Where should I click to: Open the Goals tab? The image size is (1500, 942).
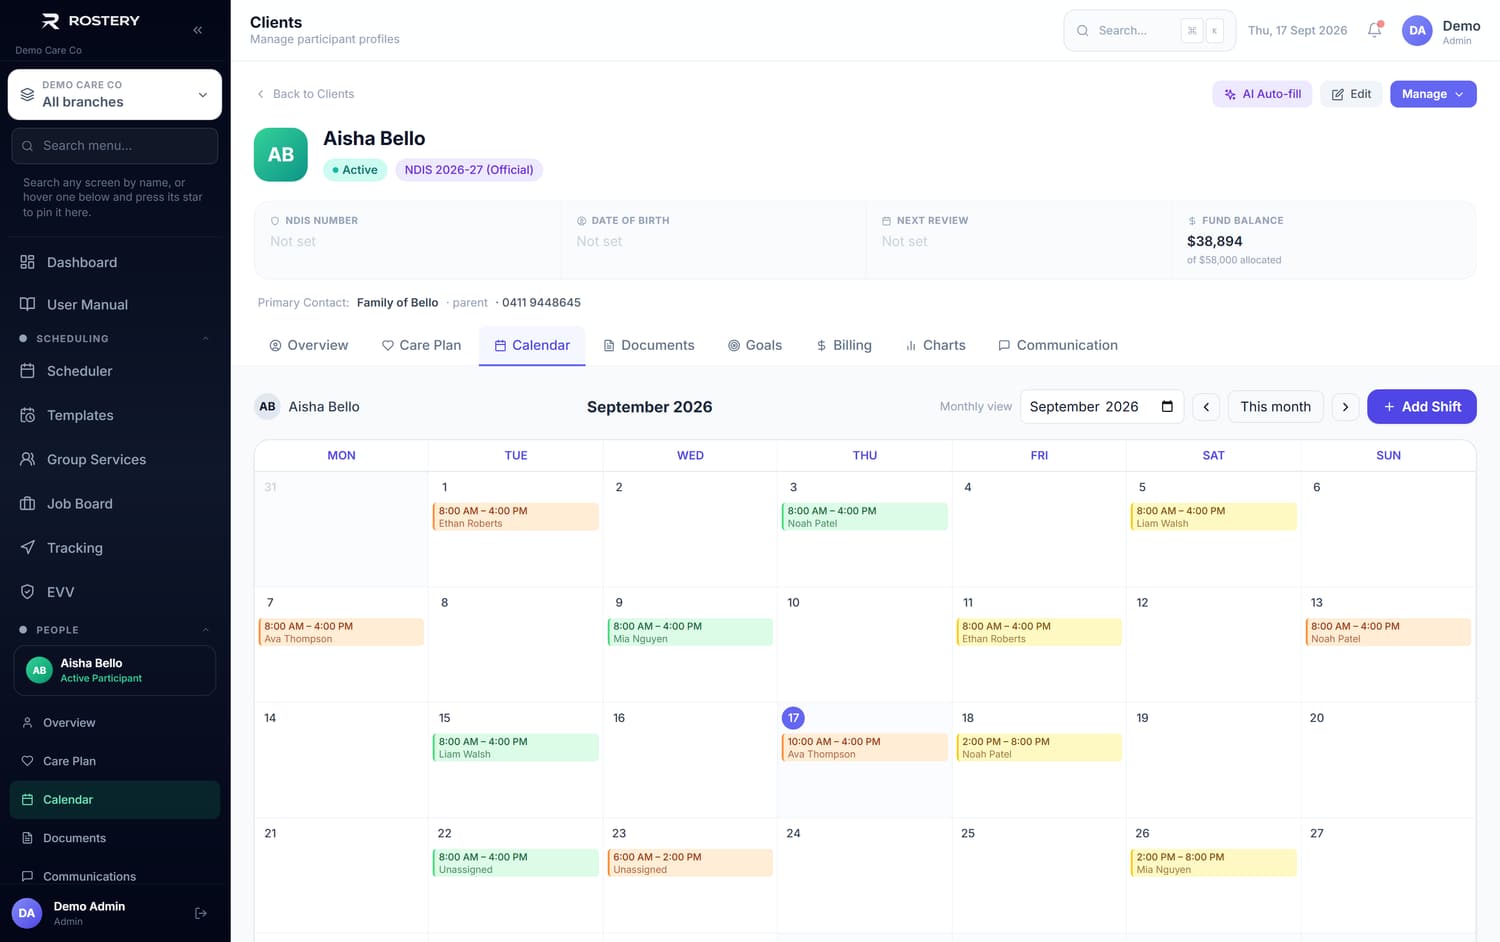tap(755, 345)
